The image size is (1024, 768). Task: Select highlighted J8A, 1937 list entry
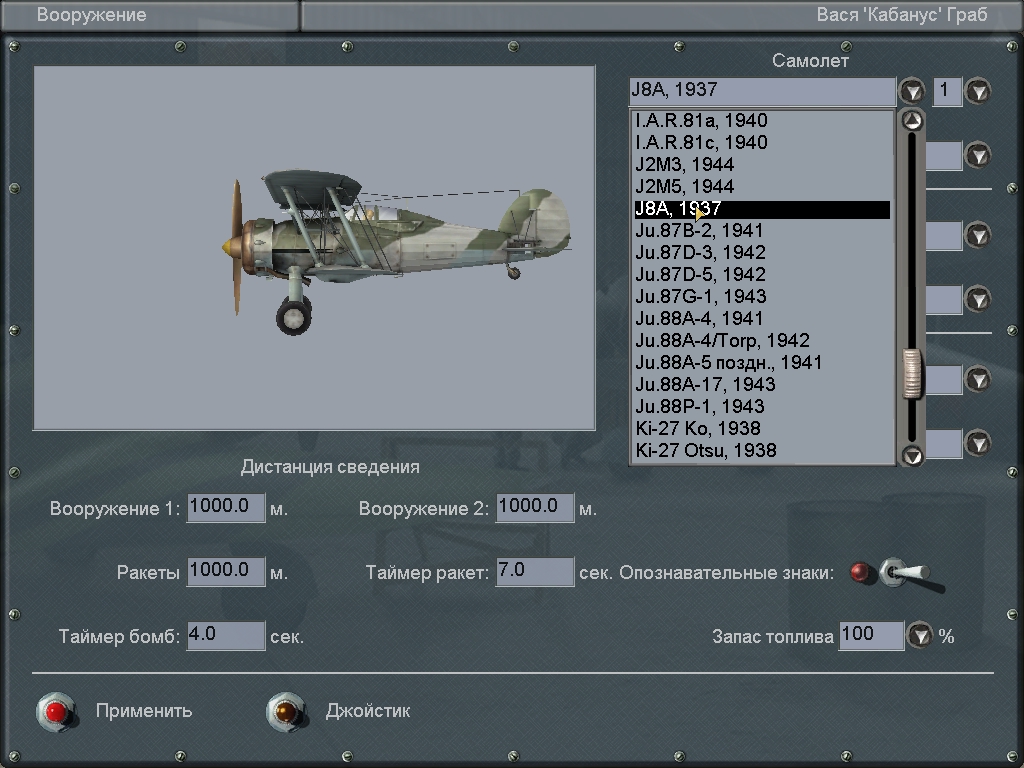tap(762, 209)
